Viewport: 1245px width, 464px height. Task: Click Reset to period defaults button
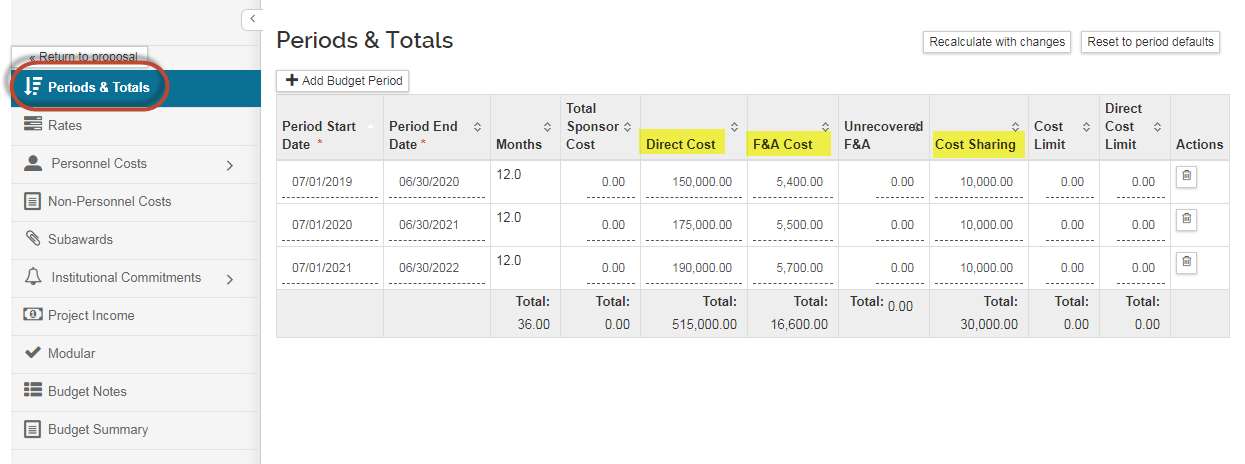[1150, 42]
